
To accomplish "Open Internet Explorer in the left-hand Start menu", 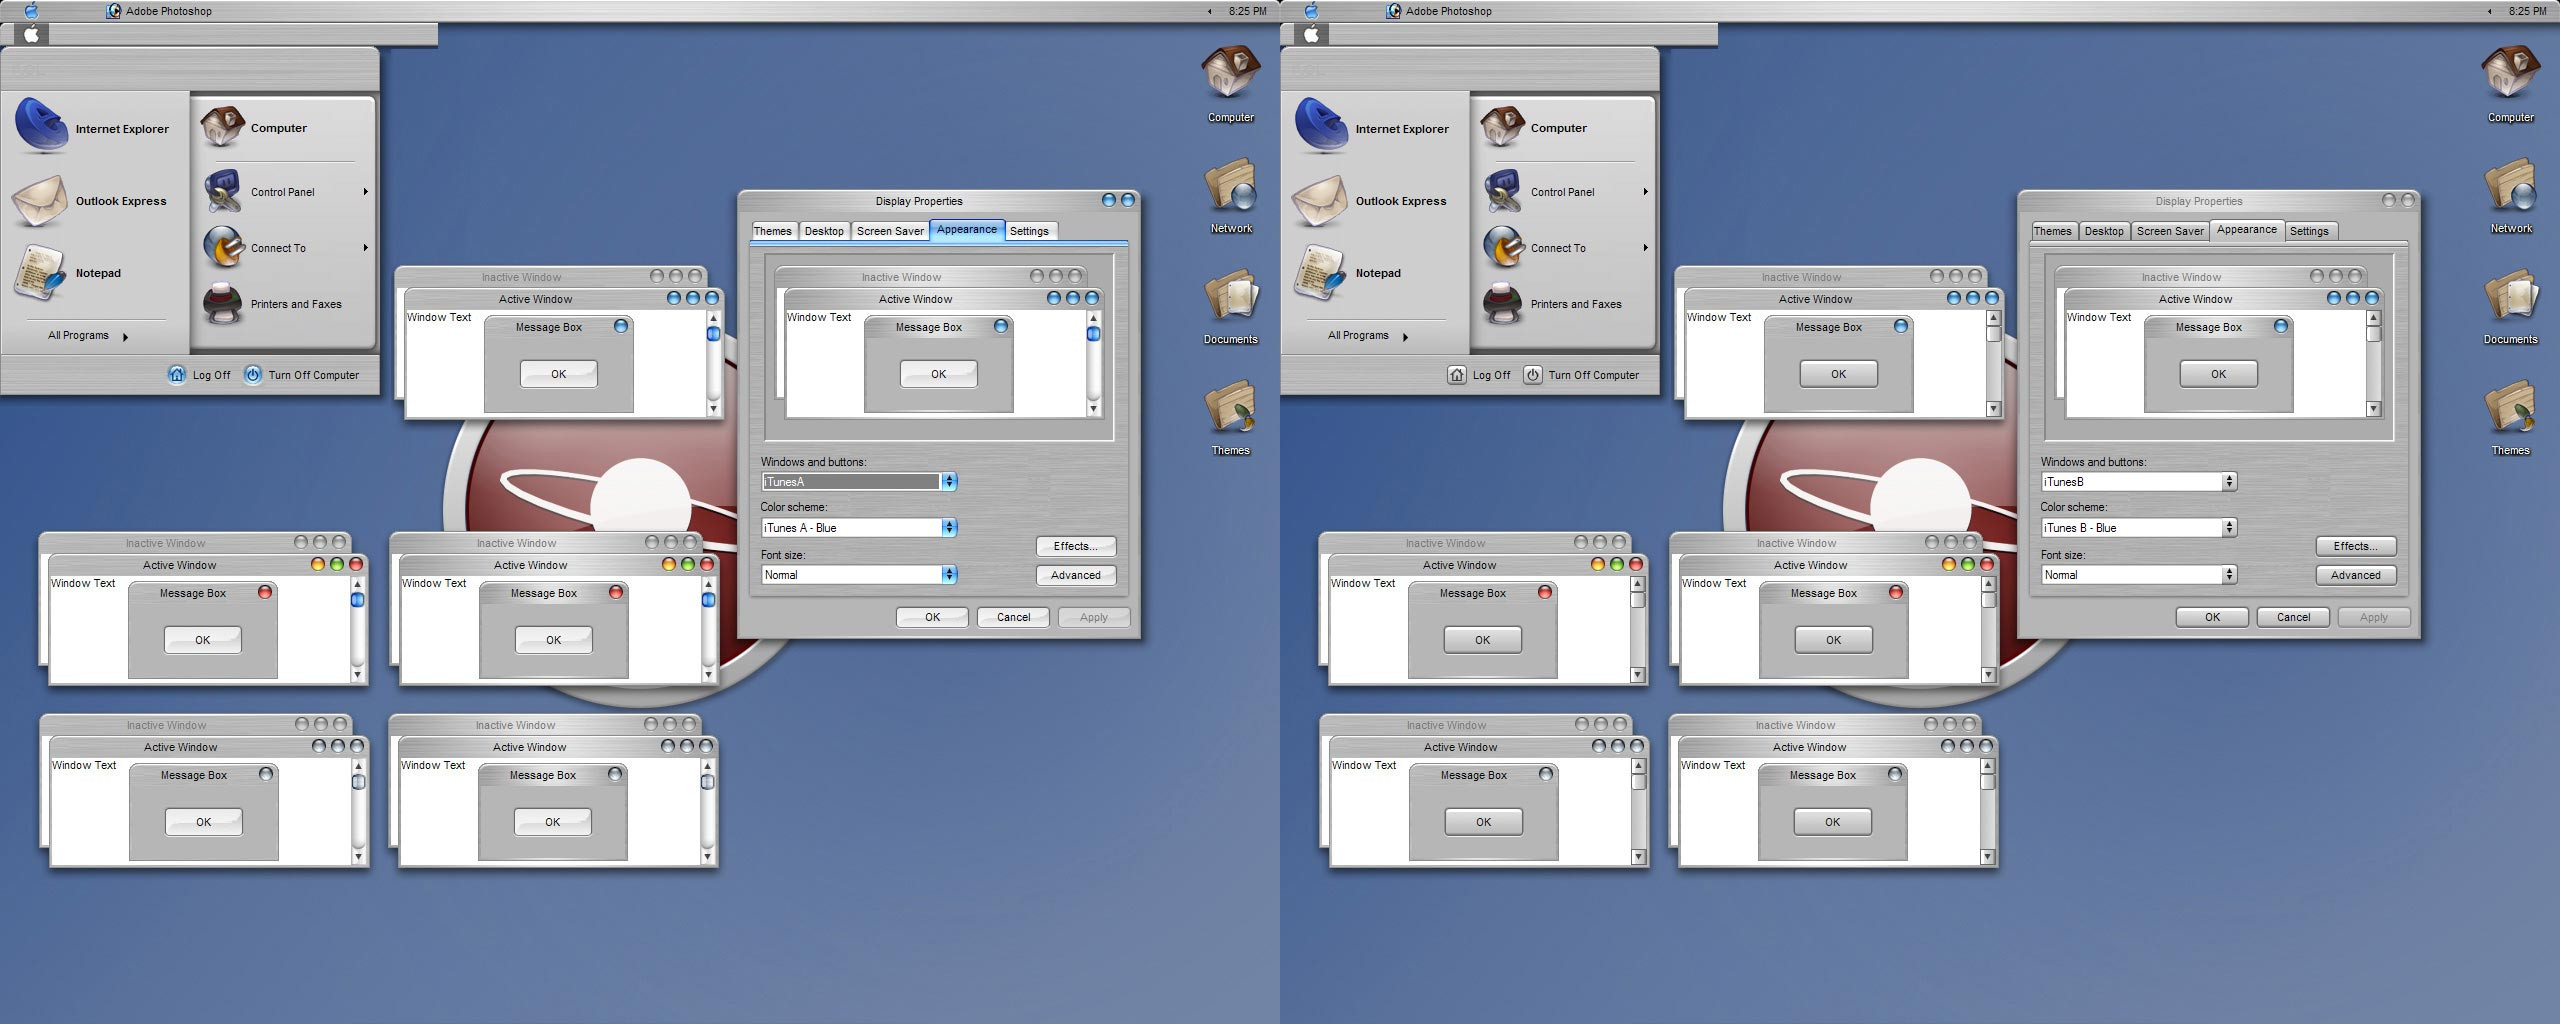I will [92, 128].
